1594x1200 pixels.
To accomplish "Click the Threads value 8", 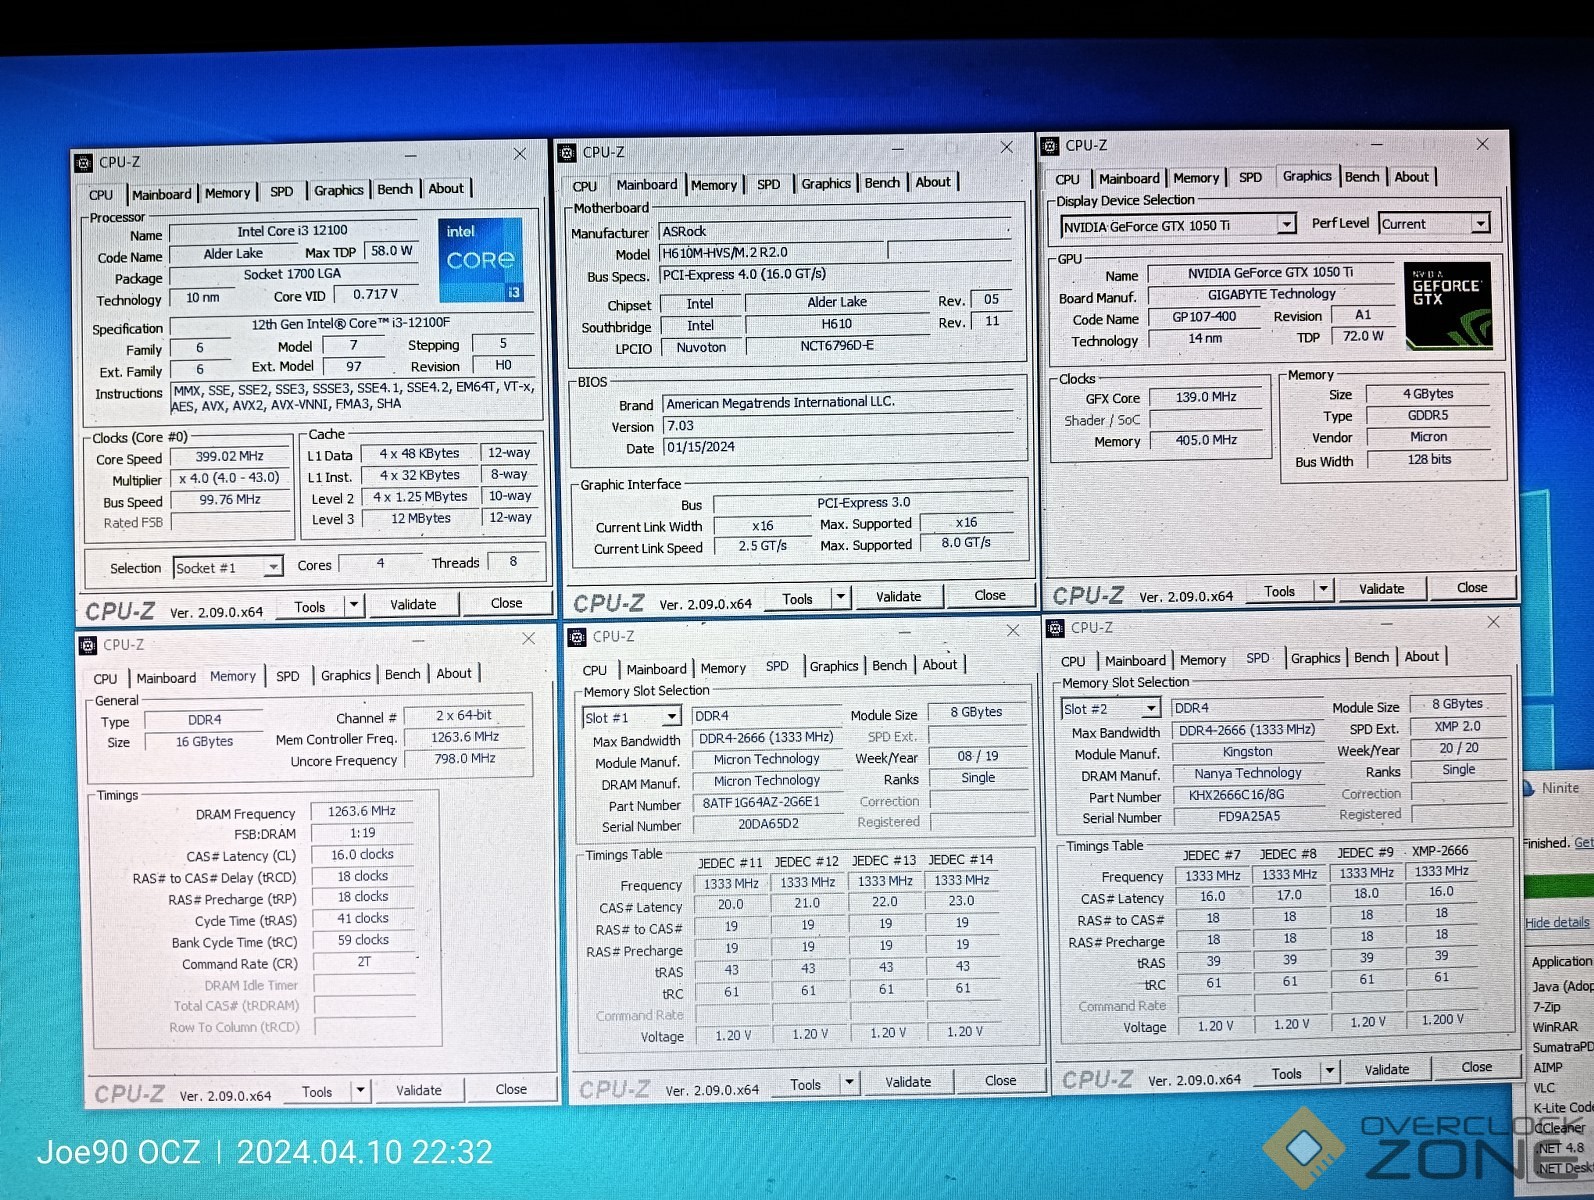I will (x=513, y=562).
